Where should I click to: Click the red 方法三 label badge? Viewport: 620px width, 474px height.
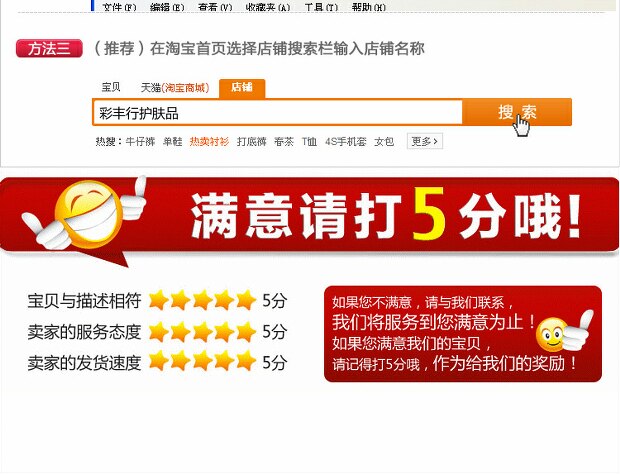tap(49, 49)
